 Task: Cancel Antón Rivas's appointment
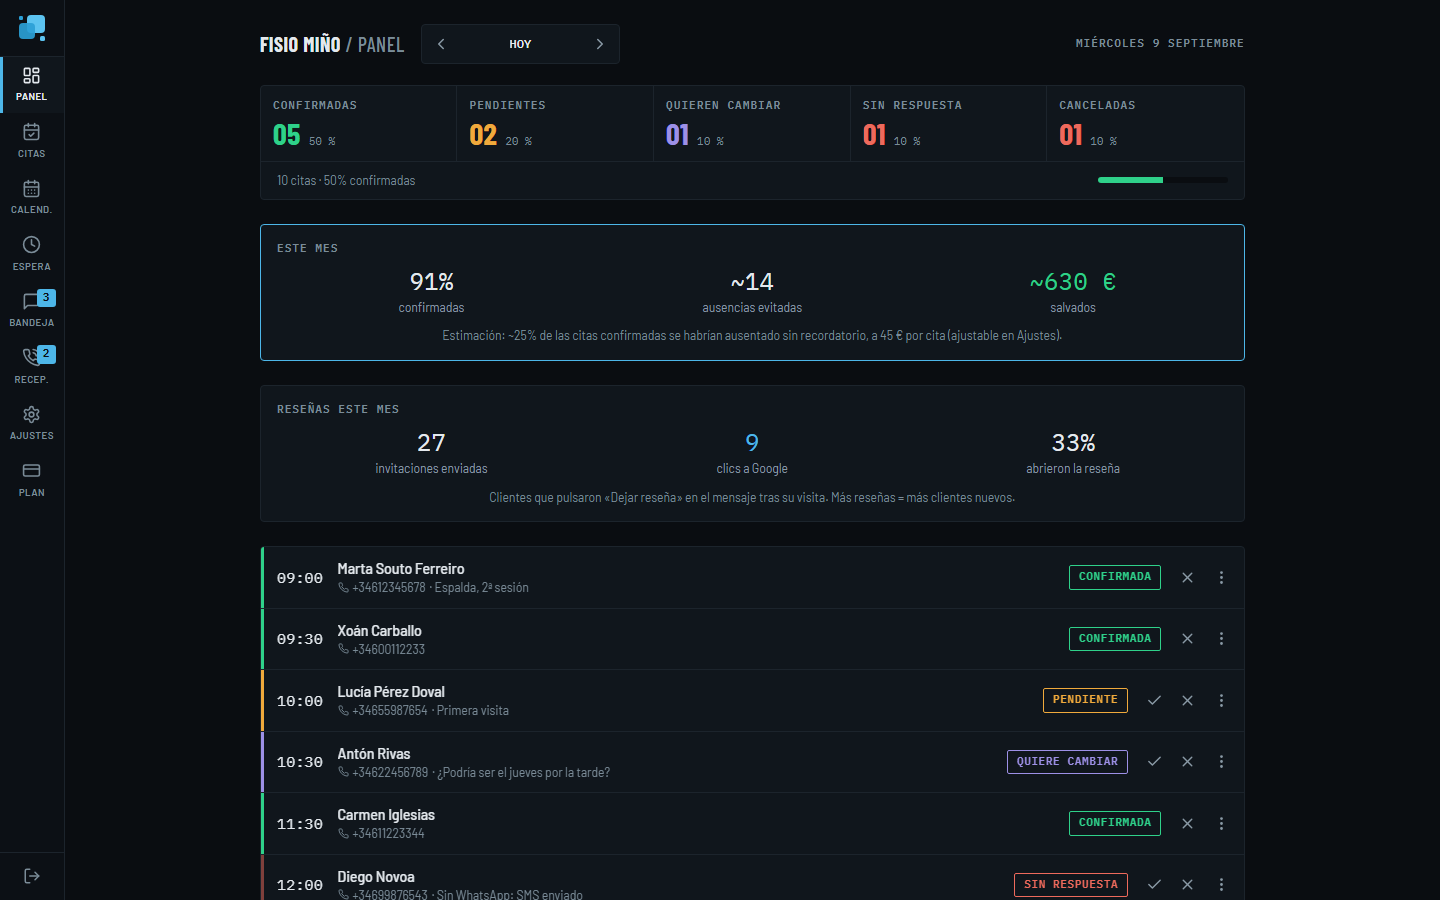coord(1187,762)
